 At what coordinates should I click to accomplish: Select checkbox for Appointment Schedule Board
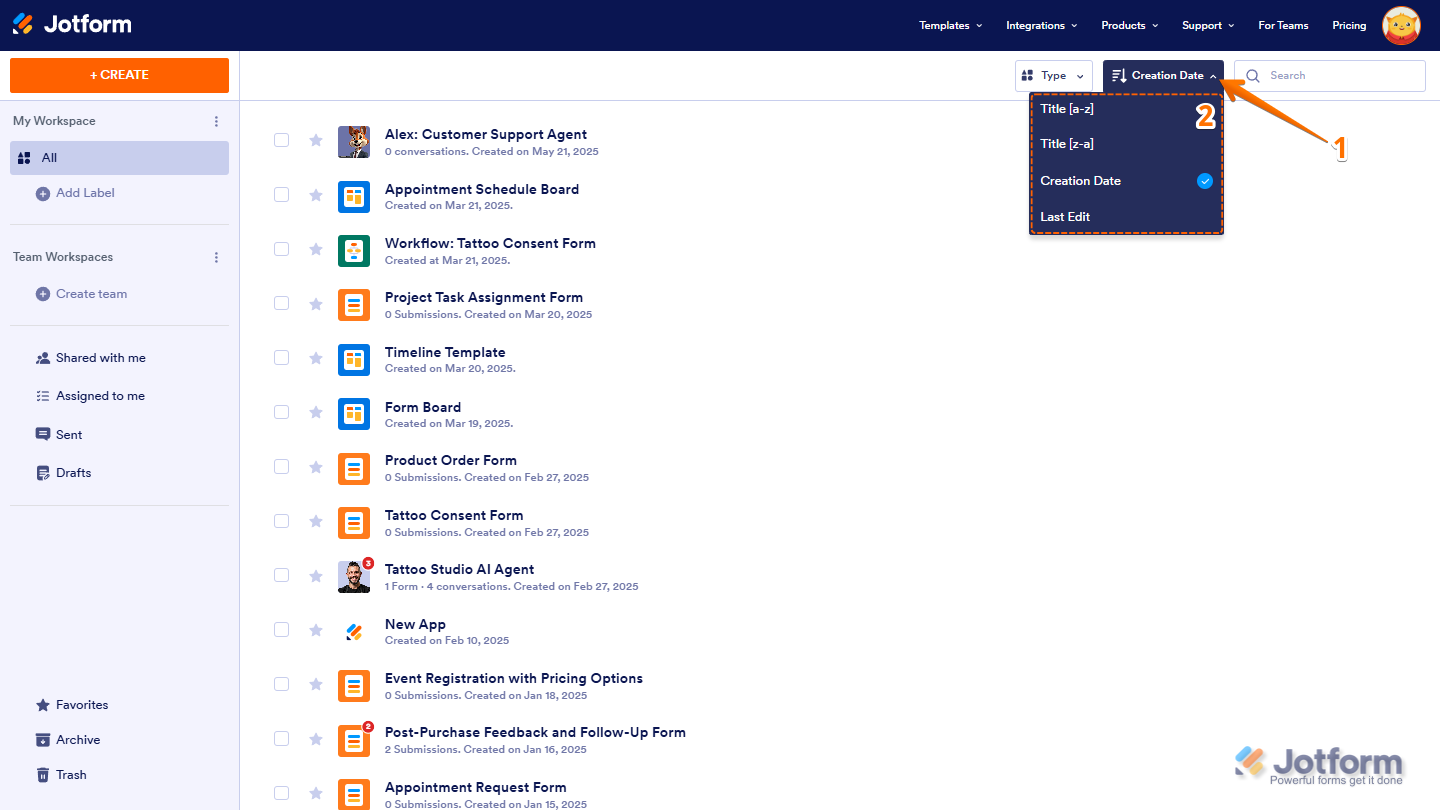(282, 195)
